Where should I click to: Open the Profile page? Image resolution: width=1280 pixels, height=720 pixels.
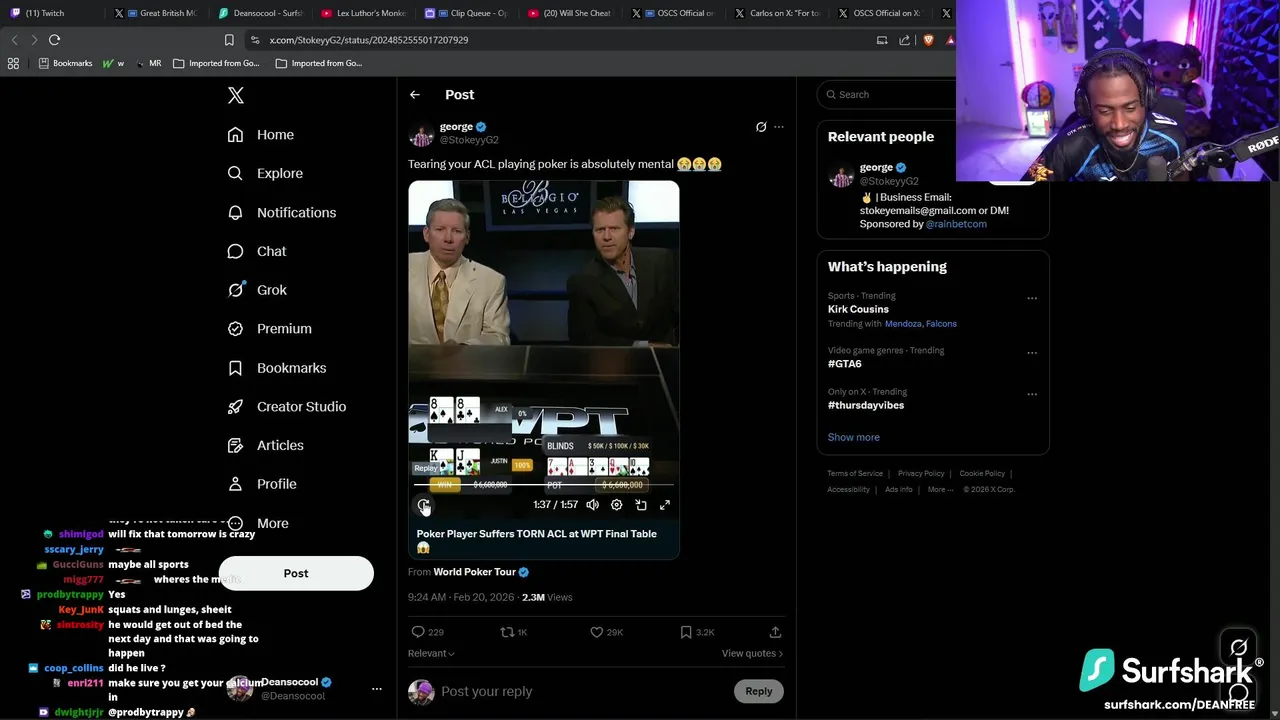(x=262, y=484)
